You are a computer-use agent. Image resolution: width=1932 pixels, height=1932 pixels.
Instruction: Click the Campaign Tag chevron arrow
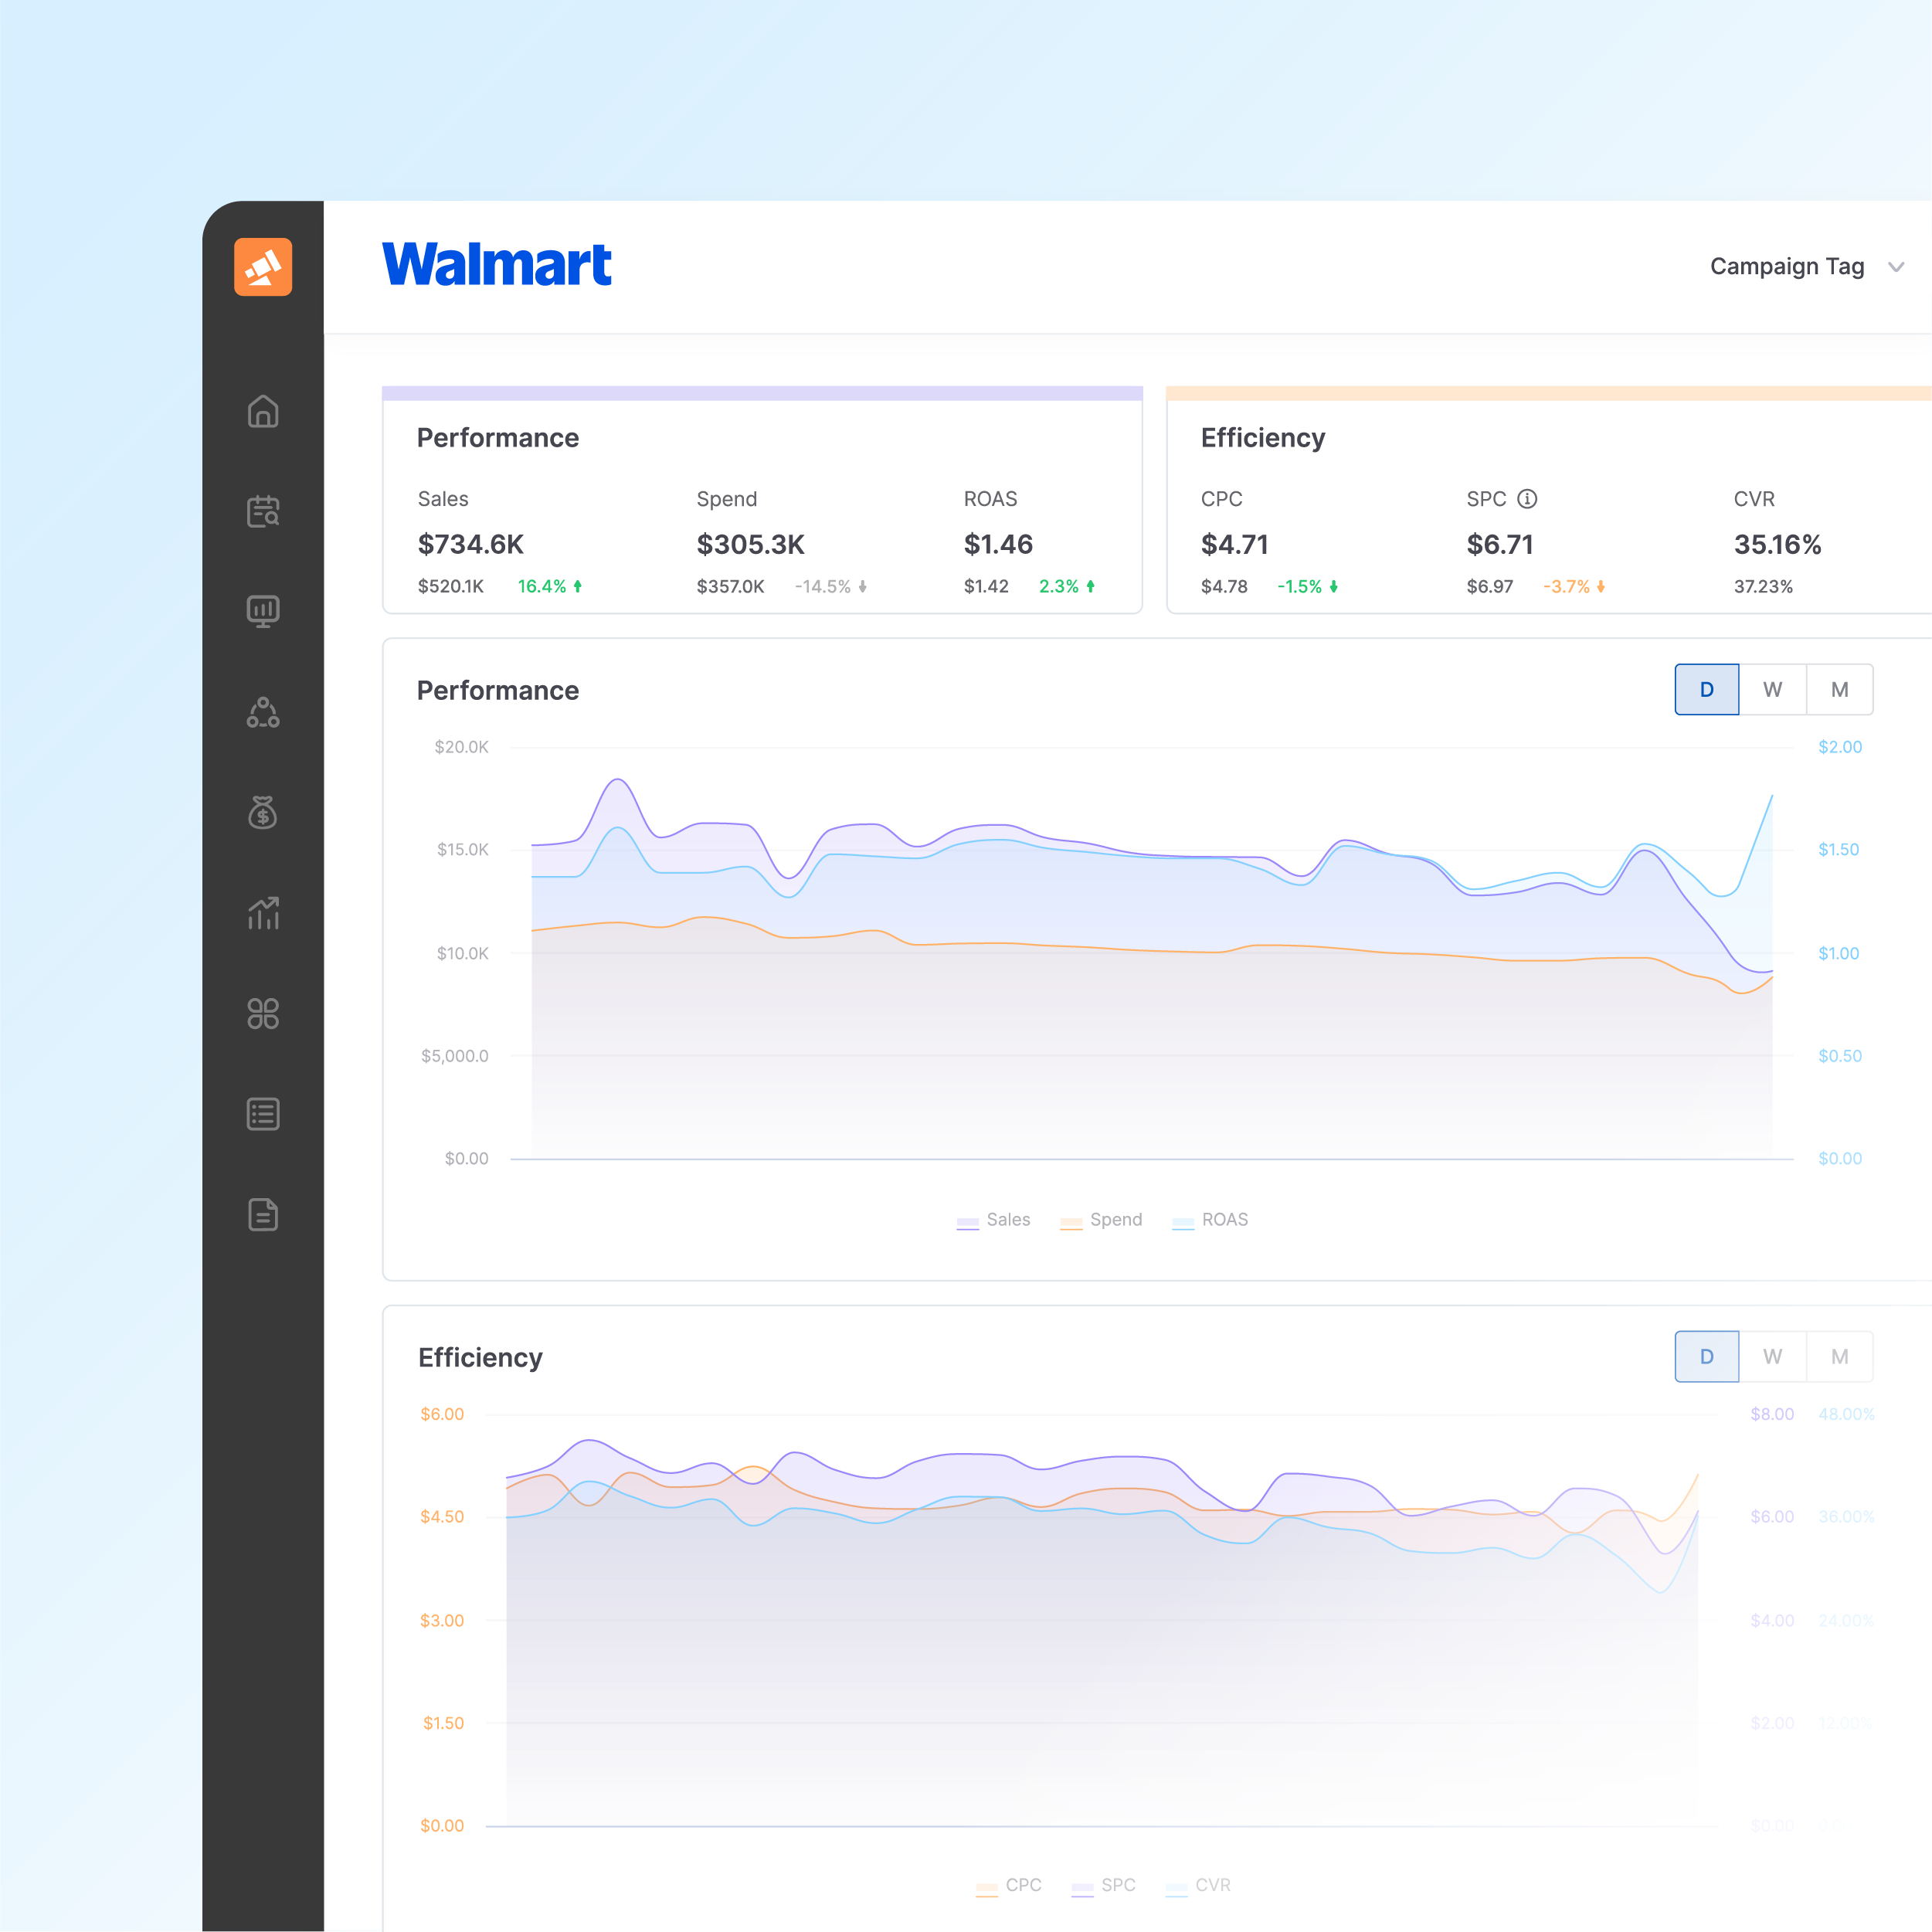pyautogui.click(x=1895, y=267)
